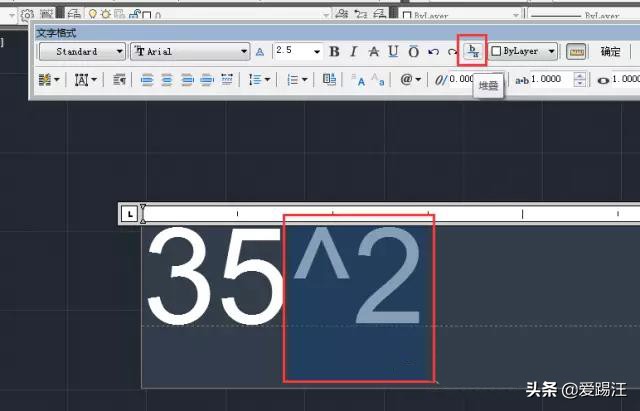Convert text to lowercase

coord(378,80)
